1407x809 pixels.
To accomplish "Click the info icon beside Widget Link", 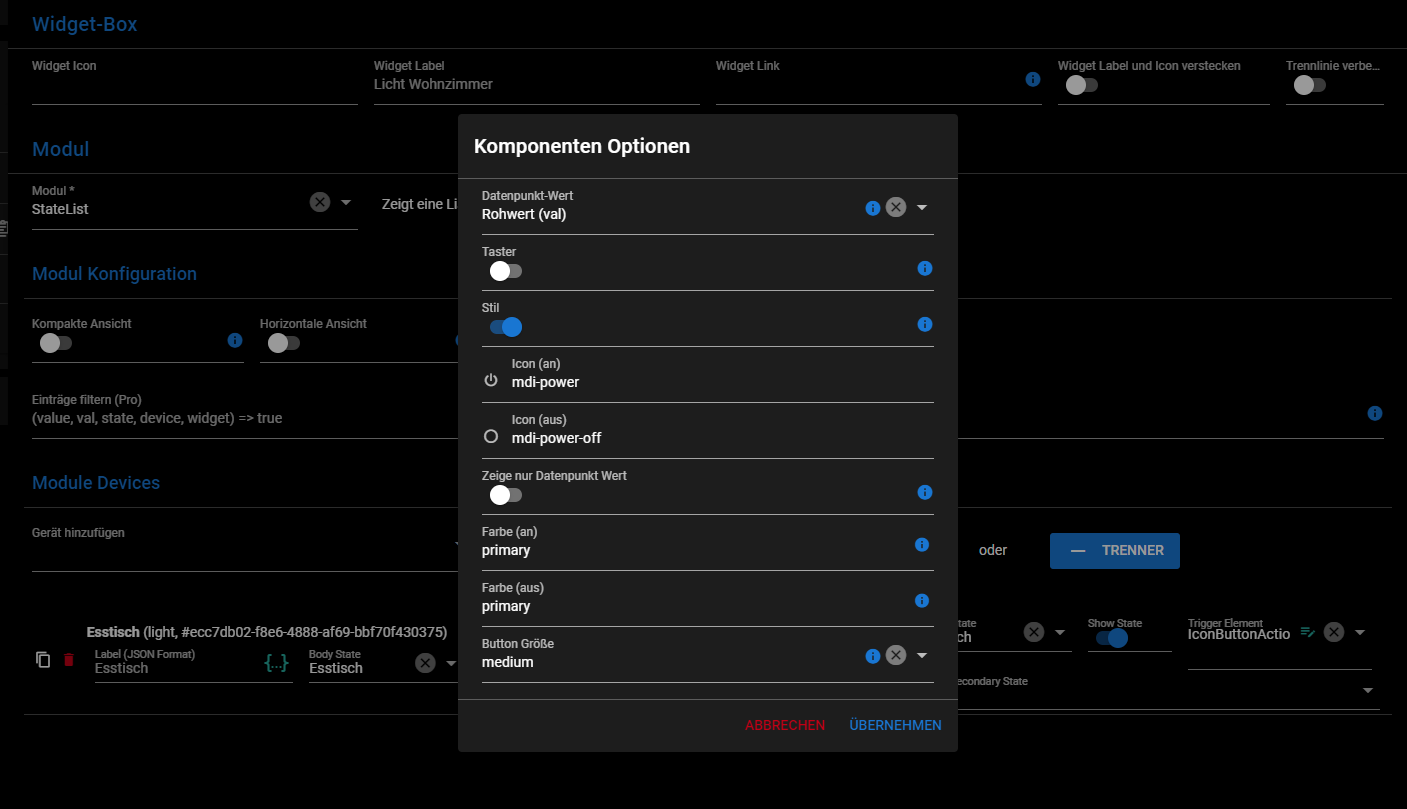I will coord(1033,79).
